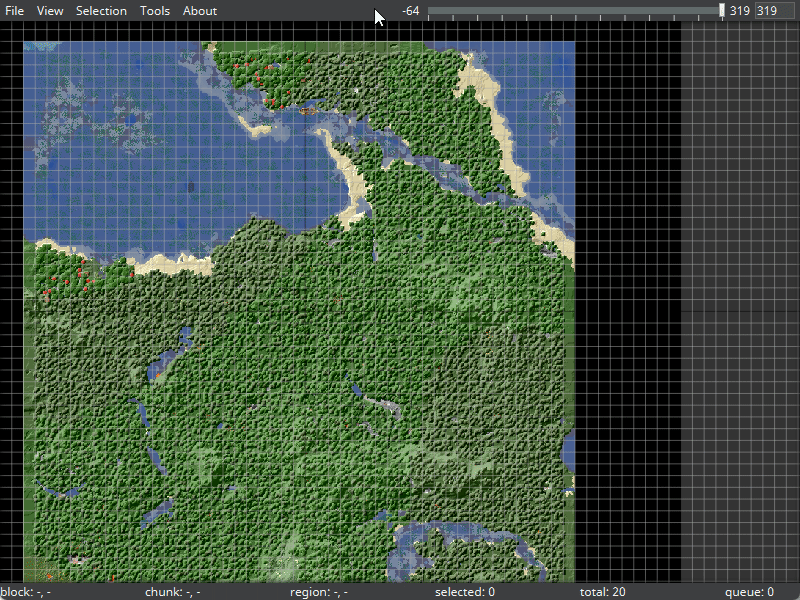The height and width of the screenshot is (600, 800).
Task: Click the height slider thumb
Action: coord(722,11)
